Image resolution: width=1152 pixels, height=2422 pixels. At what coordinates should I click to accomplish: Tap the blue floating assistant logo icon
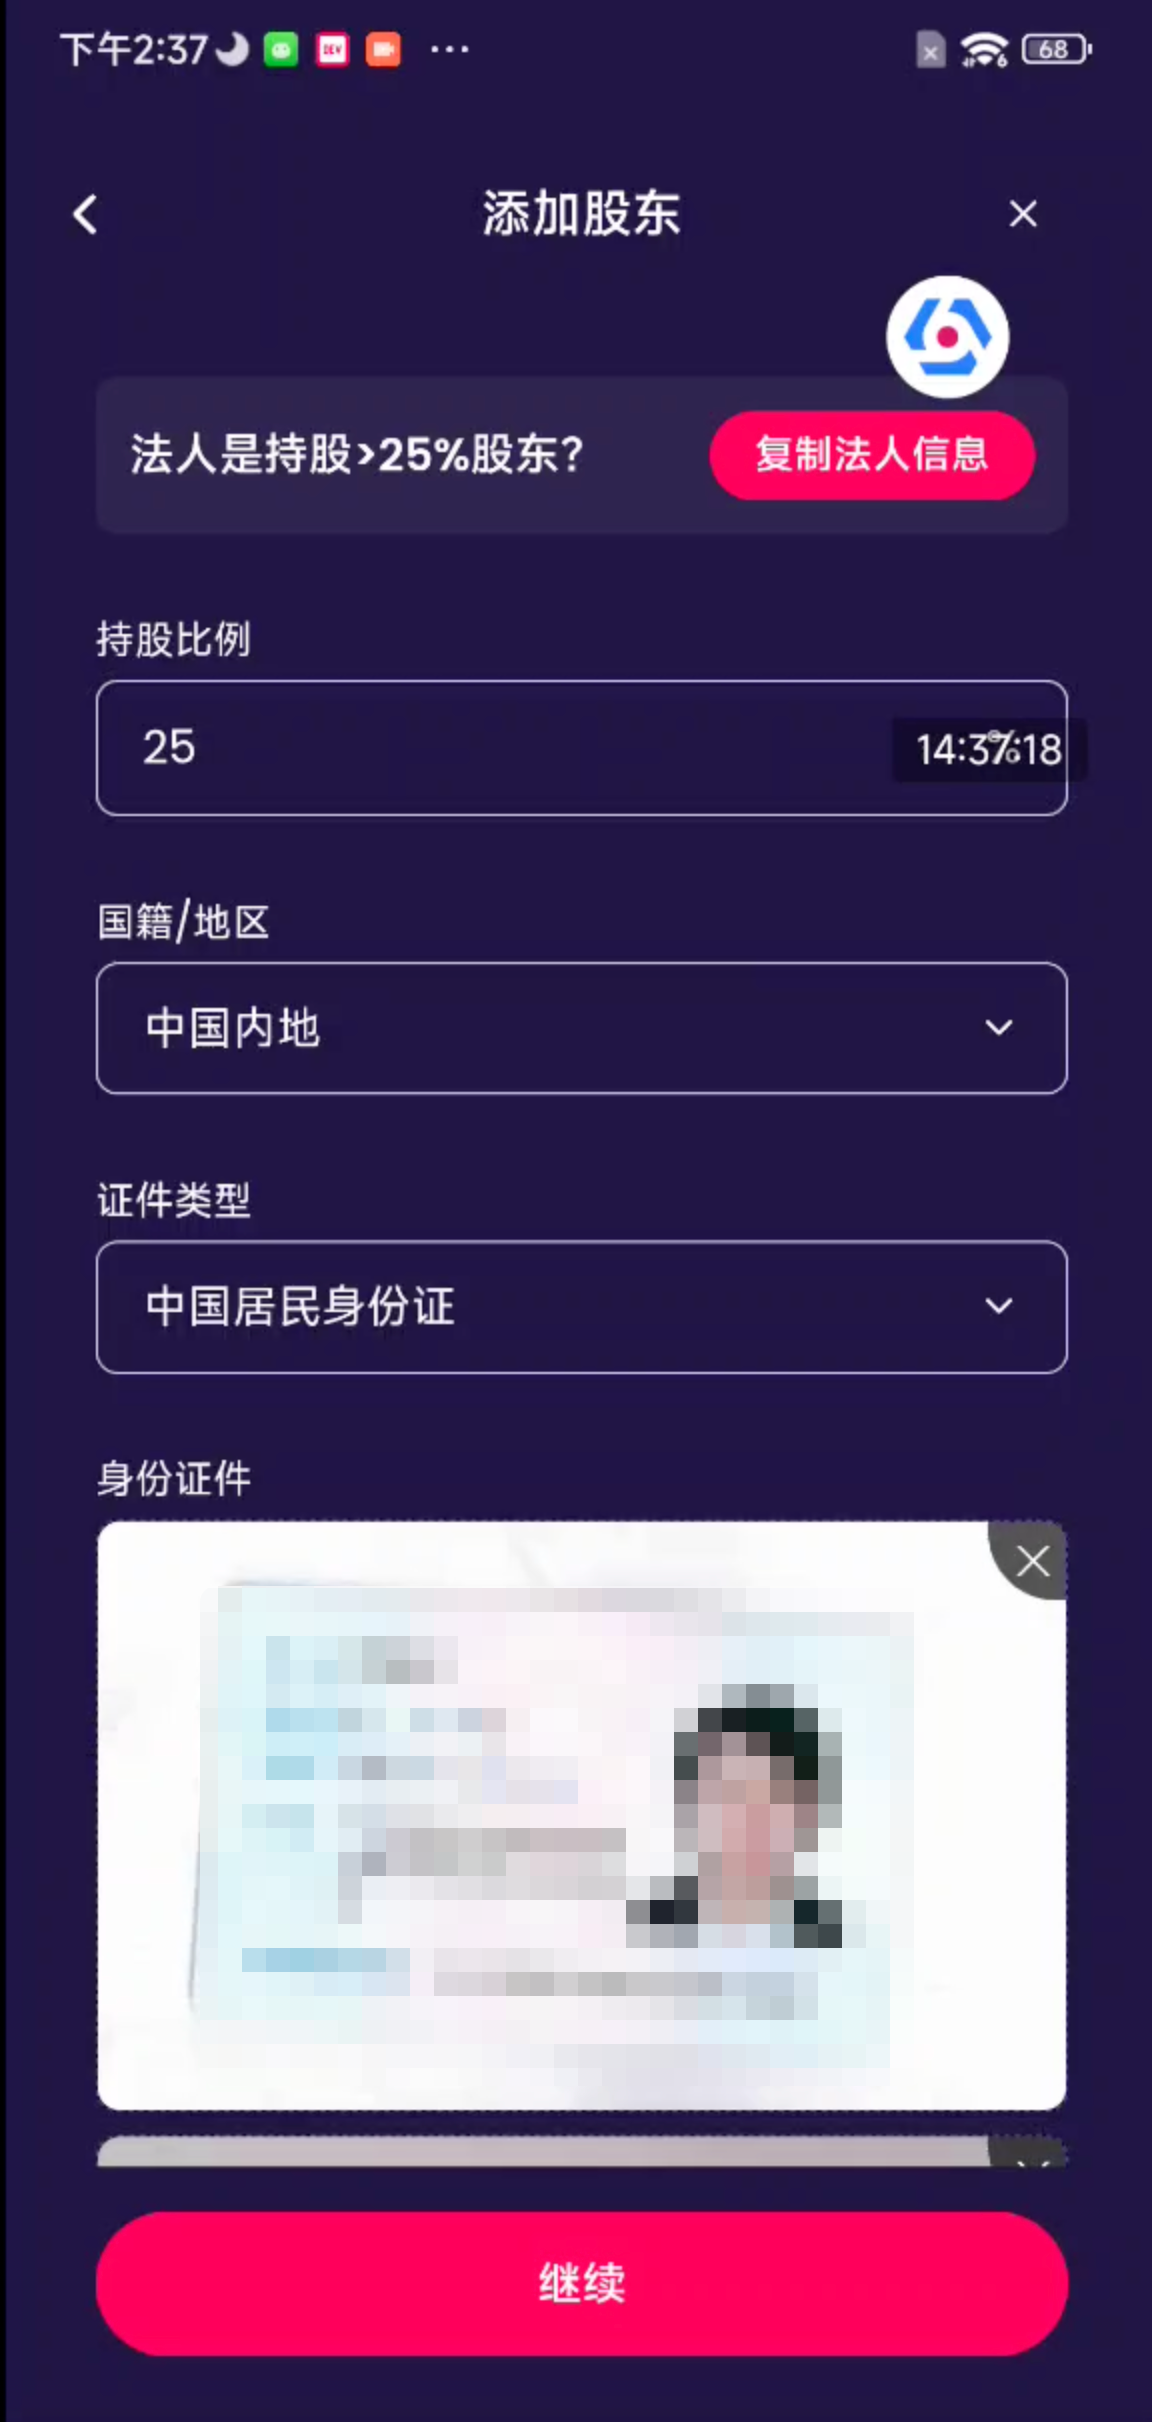point(947,337)
